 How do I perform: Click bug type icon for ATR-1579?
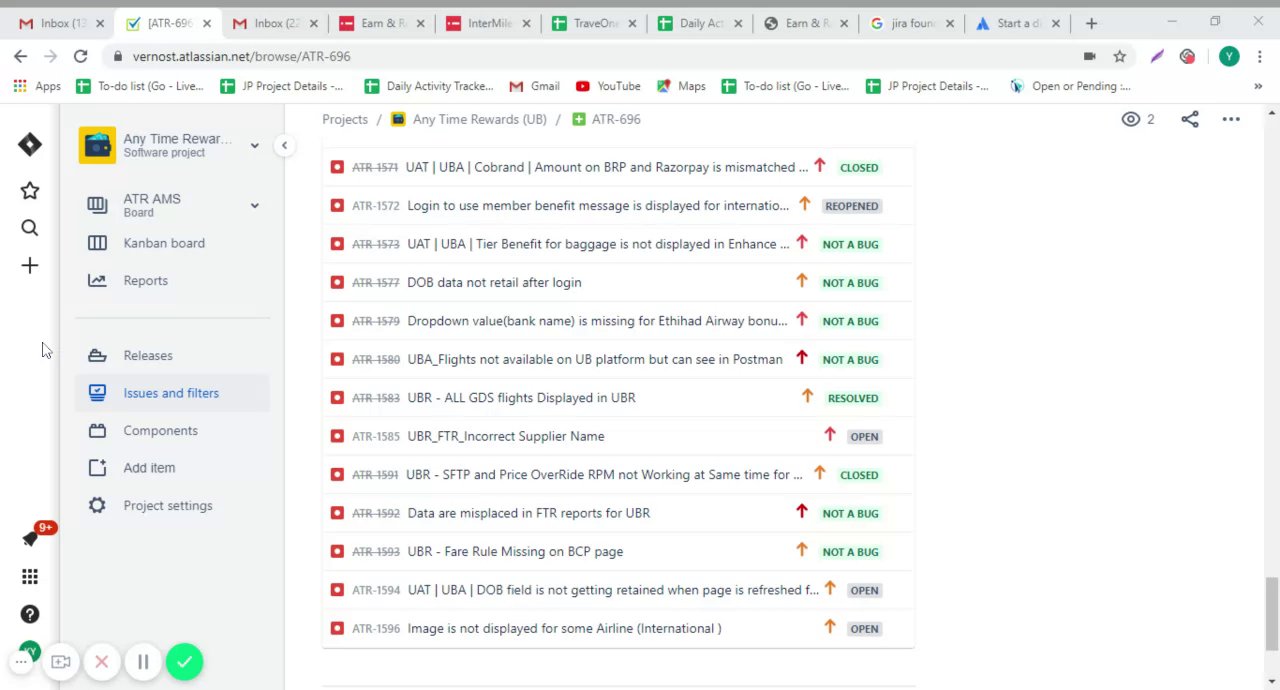tap(337, 321)
